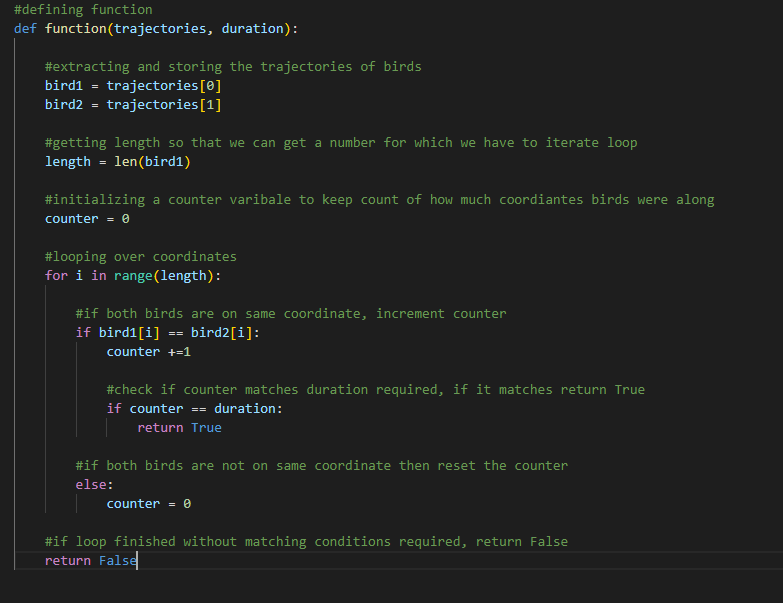Click the line "length = len(bird1)"
The width and height of the screenshot is (783, 603).
tap(118, 162)
